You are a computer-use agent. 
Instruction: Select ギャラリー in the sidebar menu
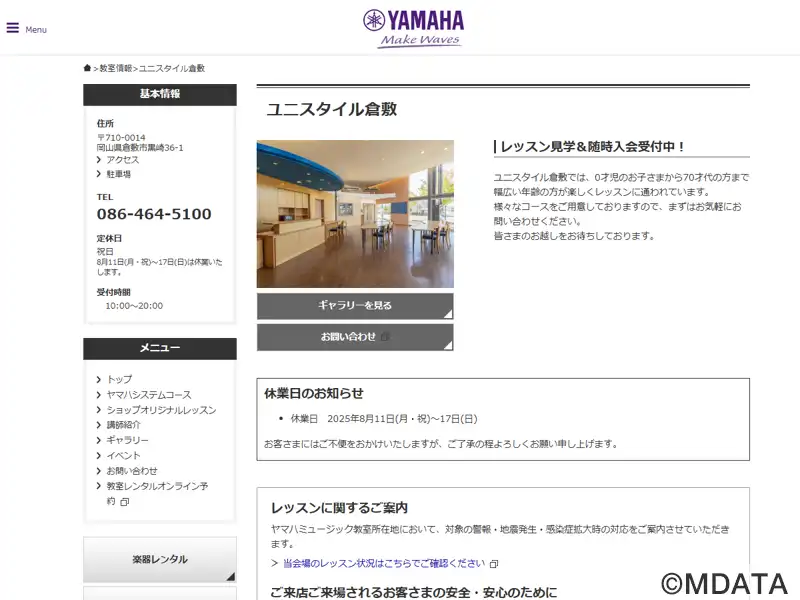point(128,440)
